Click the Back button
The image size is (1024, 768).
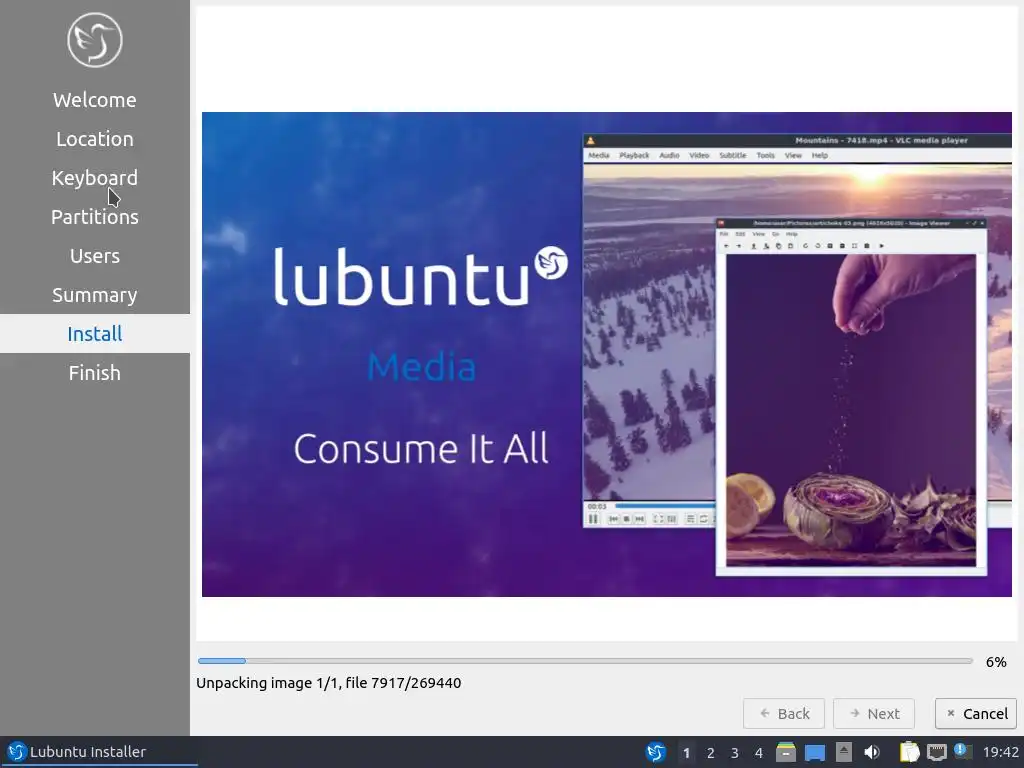coord(784,714)
